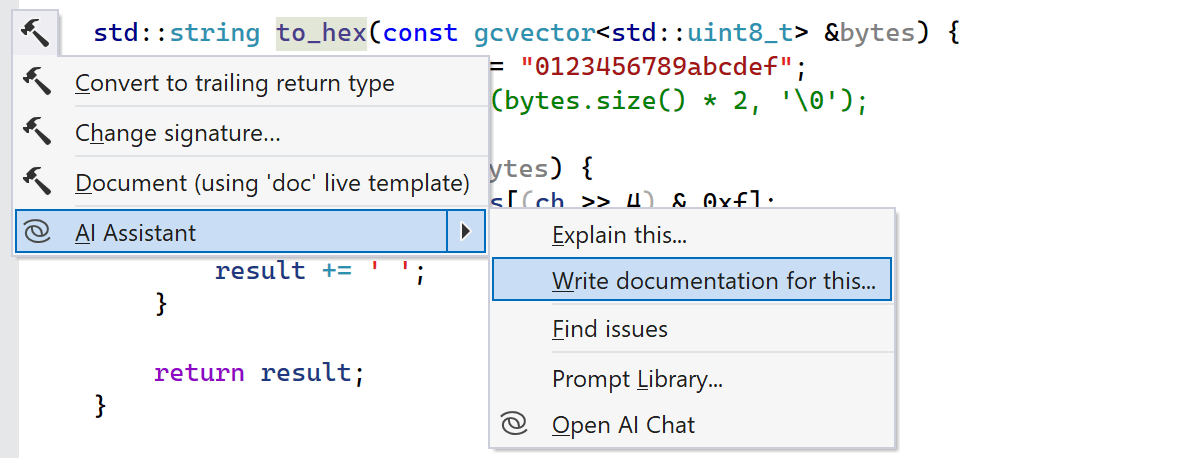Click the spiral icon next to Open AI Chat
The image size is (1200, 458).
(x=513, y=424)
